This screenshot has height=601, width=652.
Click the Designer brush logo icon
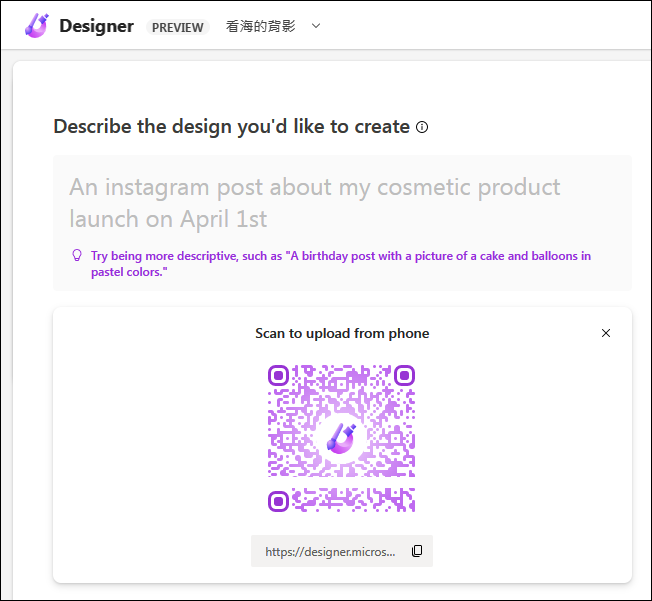(37, 26)
